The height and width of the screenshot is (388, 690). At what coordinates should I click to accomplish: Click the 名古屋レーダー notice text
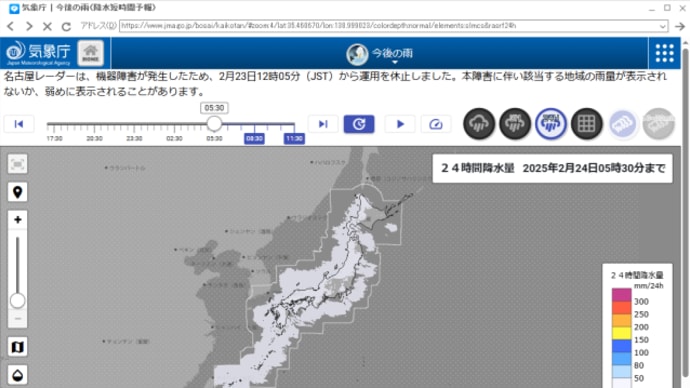tap(335, 84)
